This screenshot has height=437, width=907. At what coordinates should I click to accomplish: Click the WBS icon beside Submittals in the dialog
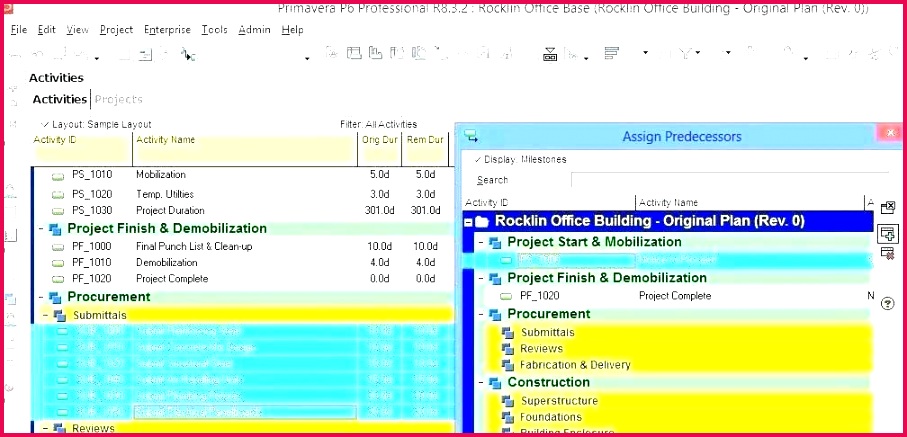coord(507,333)
